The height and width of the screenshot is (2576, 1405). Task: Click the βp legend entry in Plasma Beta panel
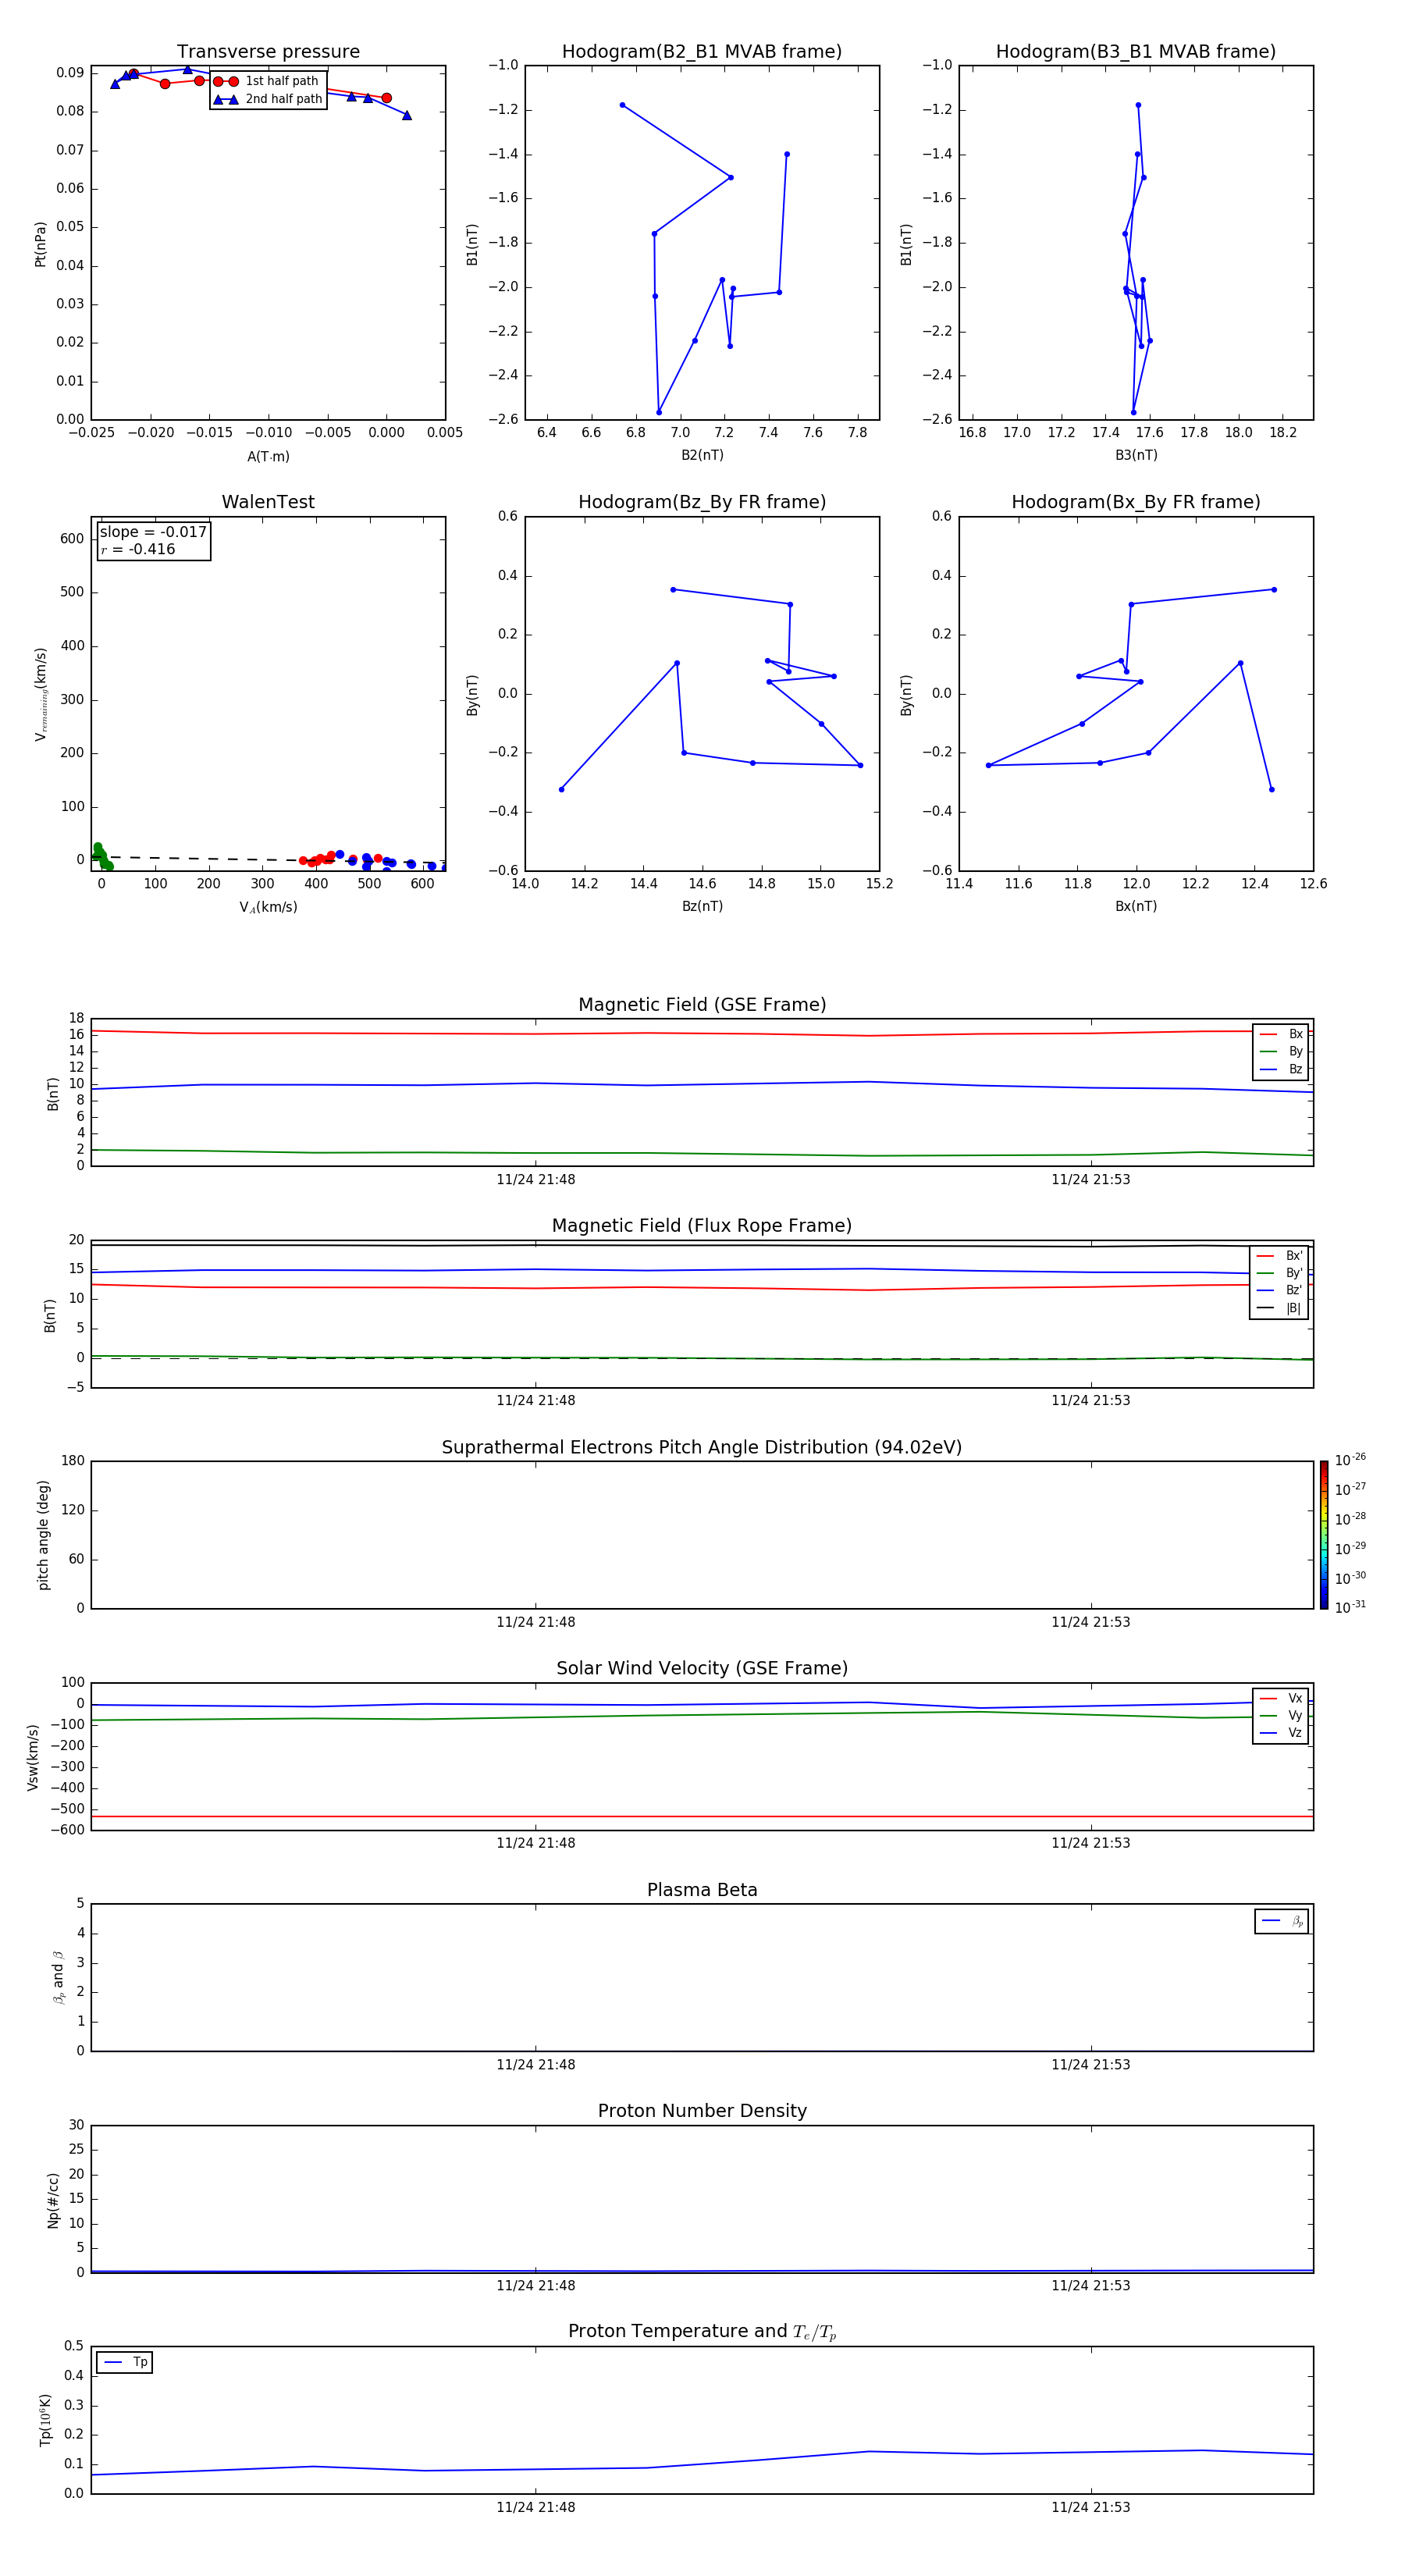(x=1282, y=1921)
